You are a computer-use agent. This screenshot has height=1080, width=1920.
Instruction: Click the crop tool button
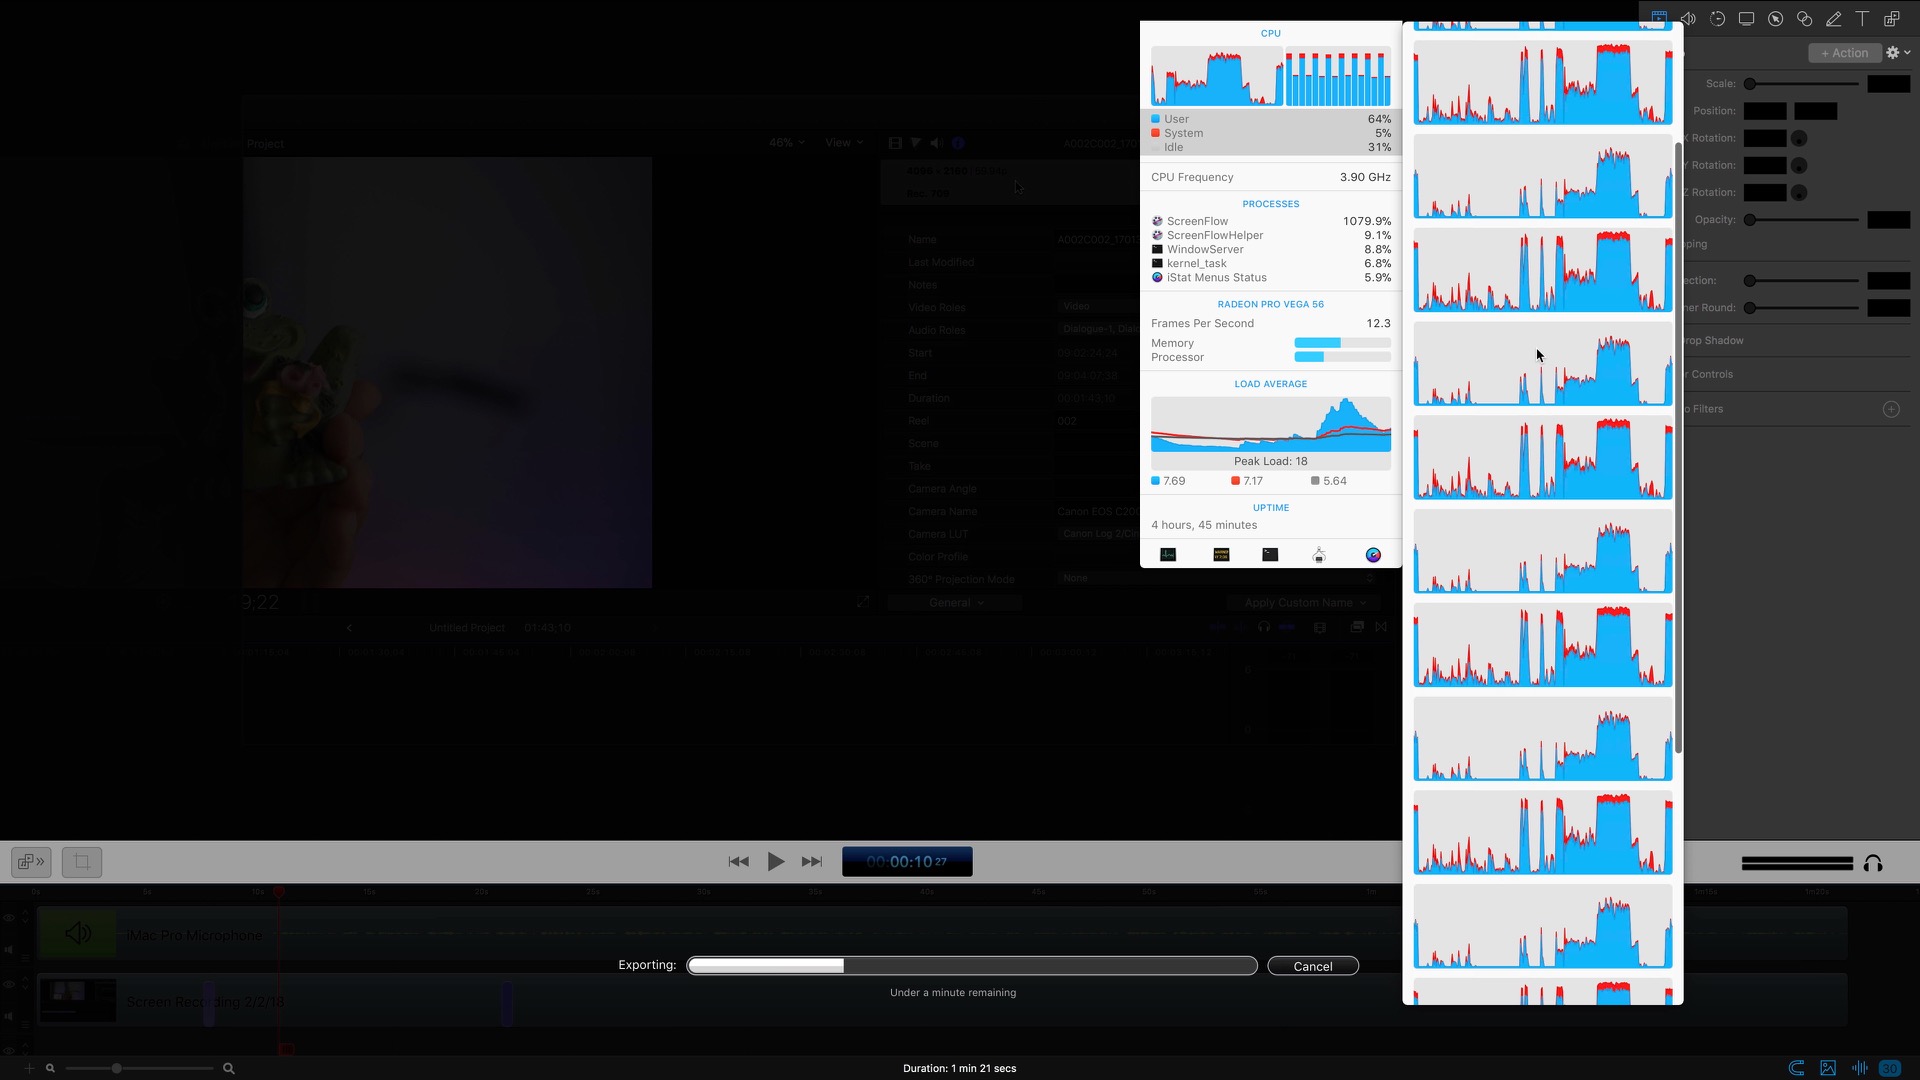(x=82, y=862)
